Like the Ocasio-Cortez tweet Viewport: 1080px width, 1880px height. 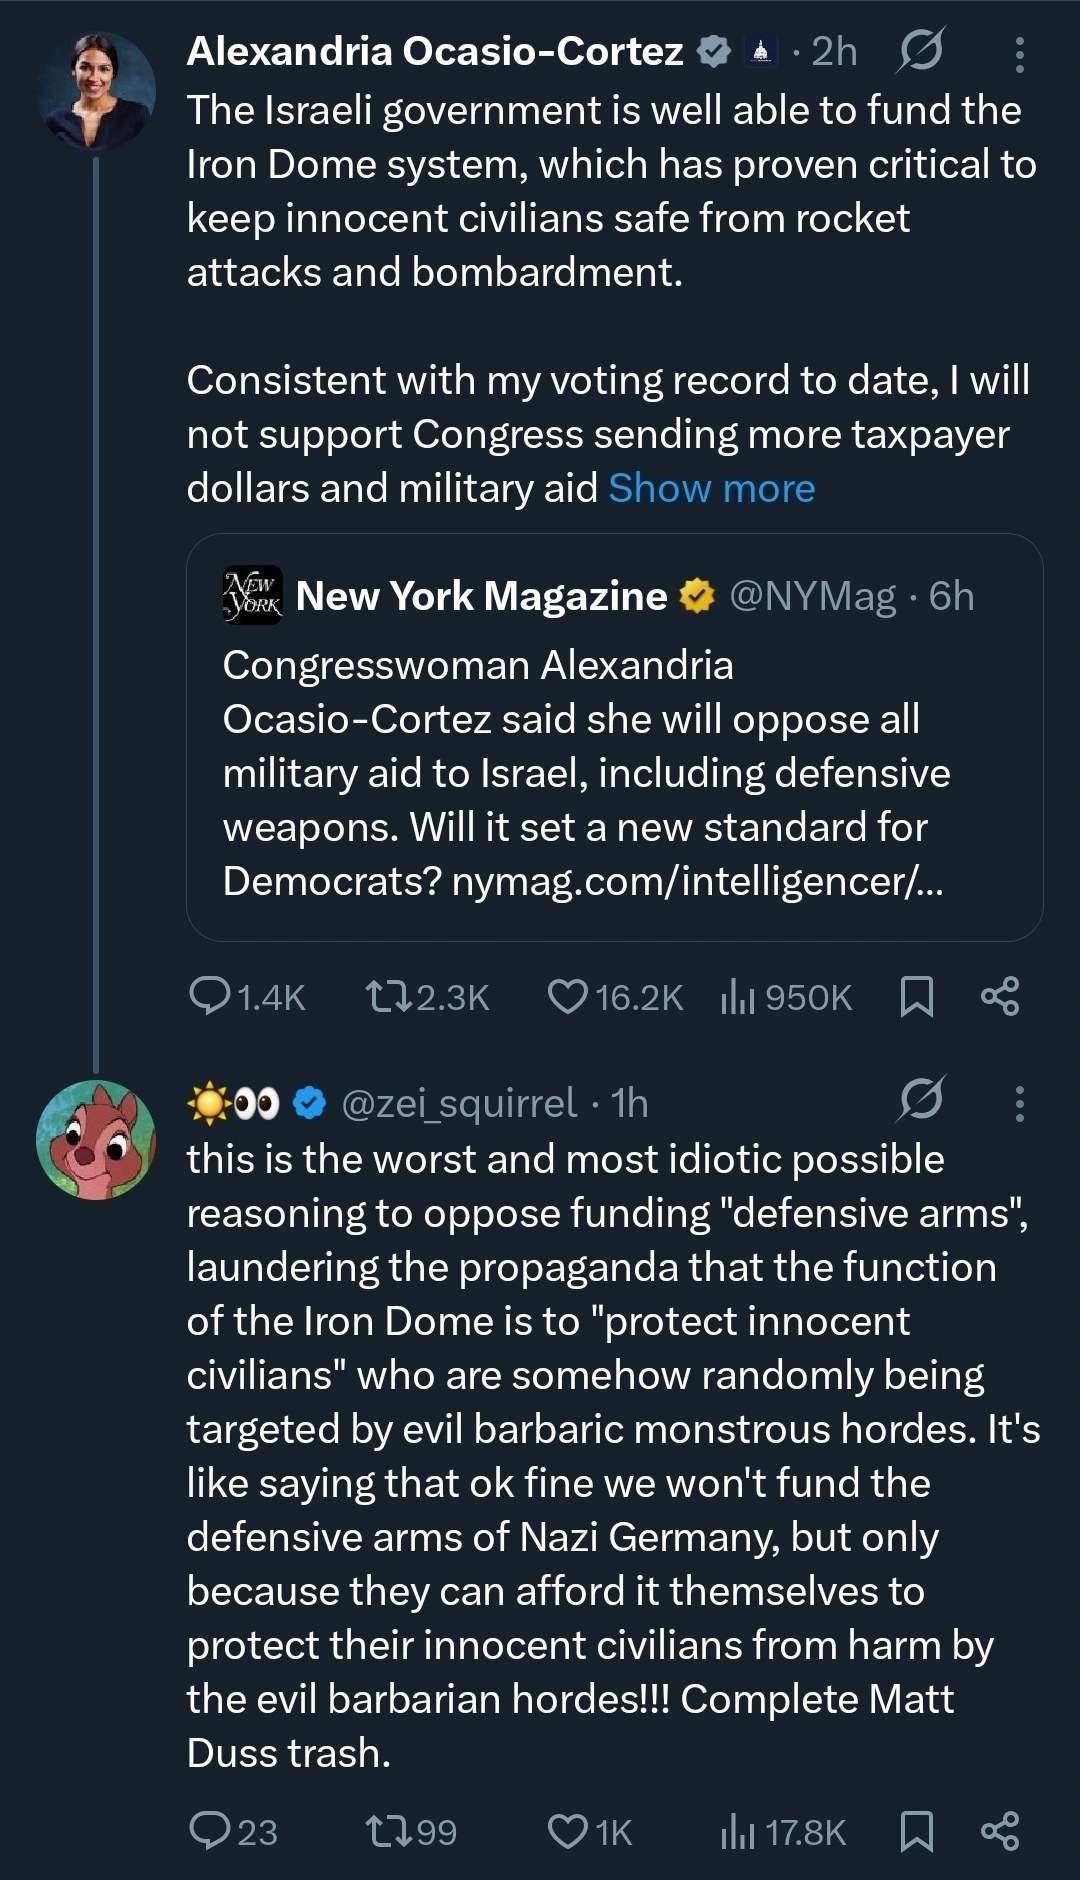click(568, 996)
